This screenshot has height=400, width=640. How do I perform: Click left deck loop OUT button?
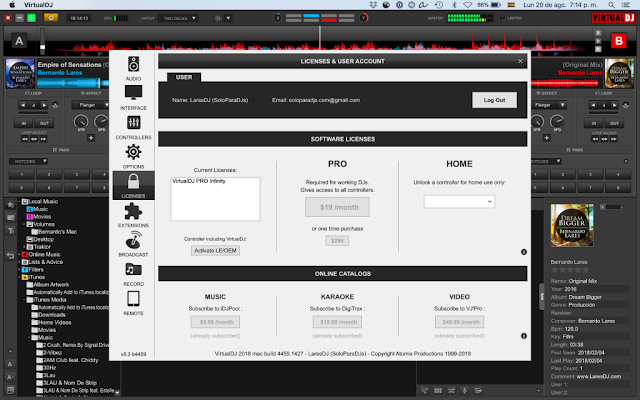coord(44,123)
